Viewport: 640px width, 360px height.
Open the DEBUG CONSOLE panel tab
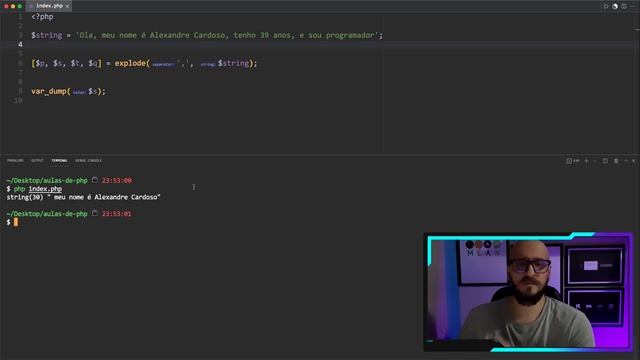point(88,160)
